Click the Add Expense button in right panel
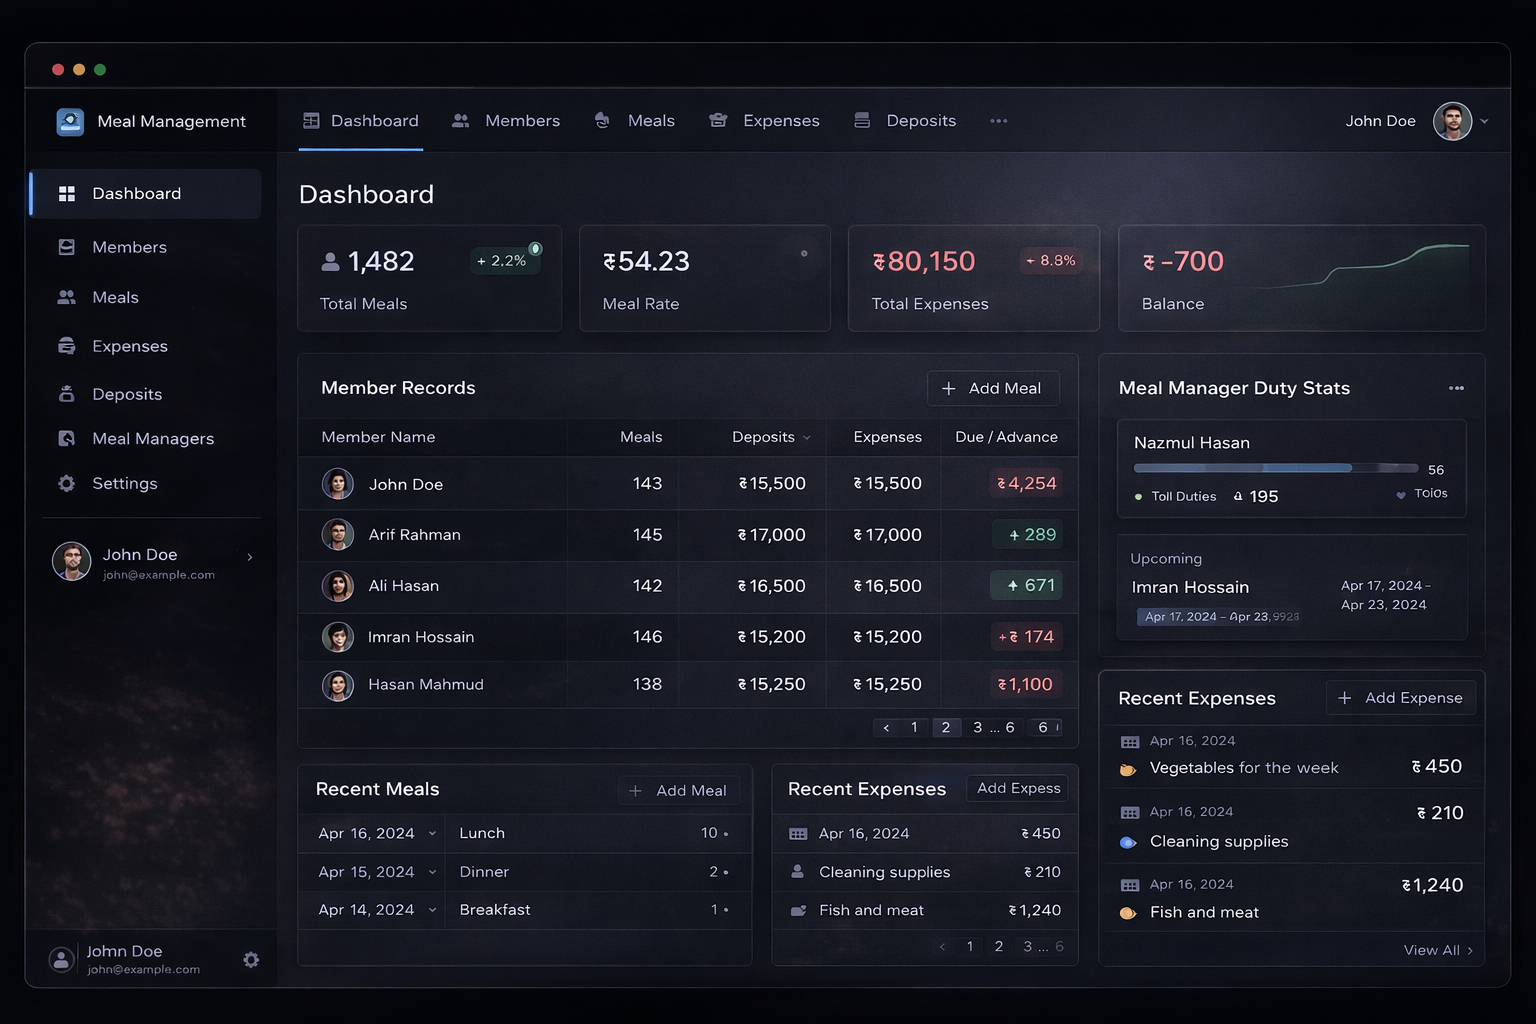The image size is (1536, 1024). click(x=1401, y=698)
